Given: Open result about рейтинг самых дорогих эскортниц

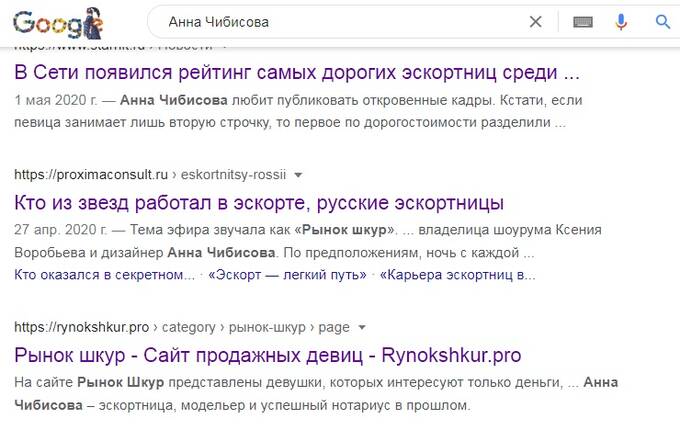Looking at the screenshot, I should [x=297, y=72].
